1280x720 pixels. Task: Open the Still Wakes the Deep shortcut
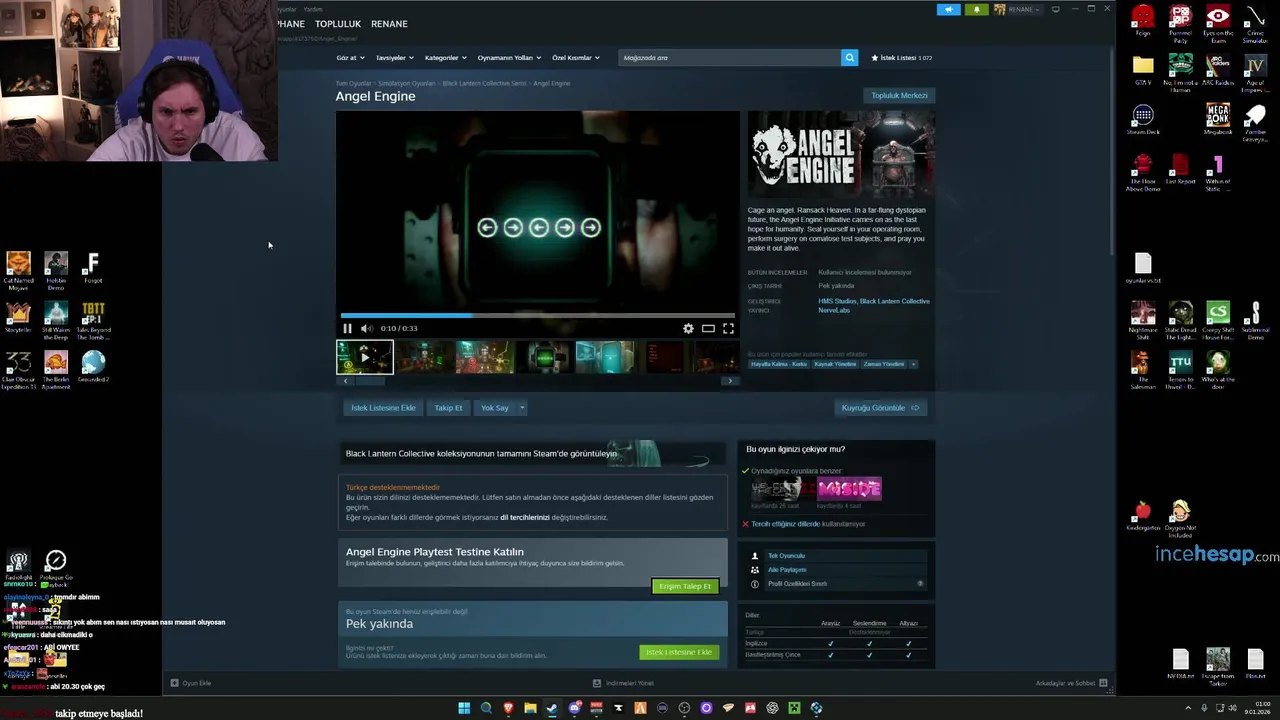pyautogui.click(x=56, y=321)
